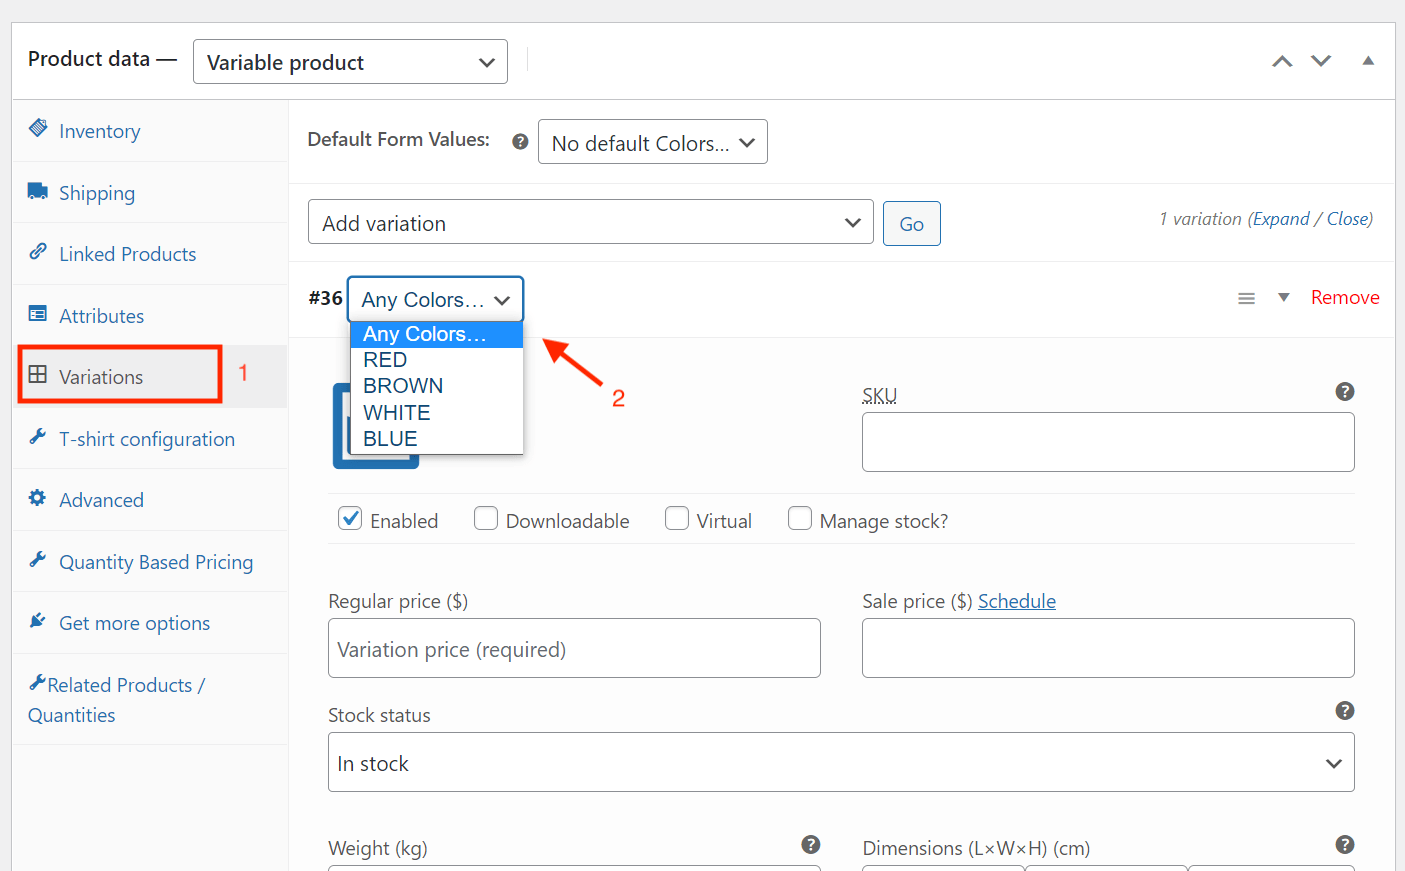Click the red Remove link
Image resolution: width=1405 pixels, height=871 pixels.
point(1344,298)
